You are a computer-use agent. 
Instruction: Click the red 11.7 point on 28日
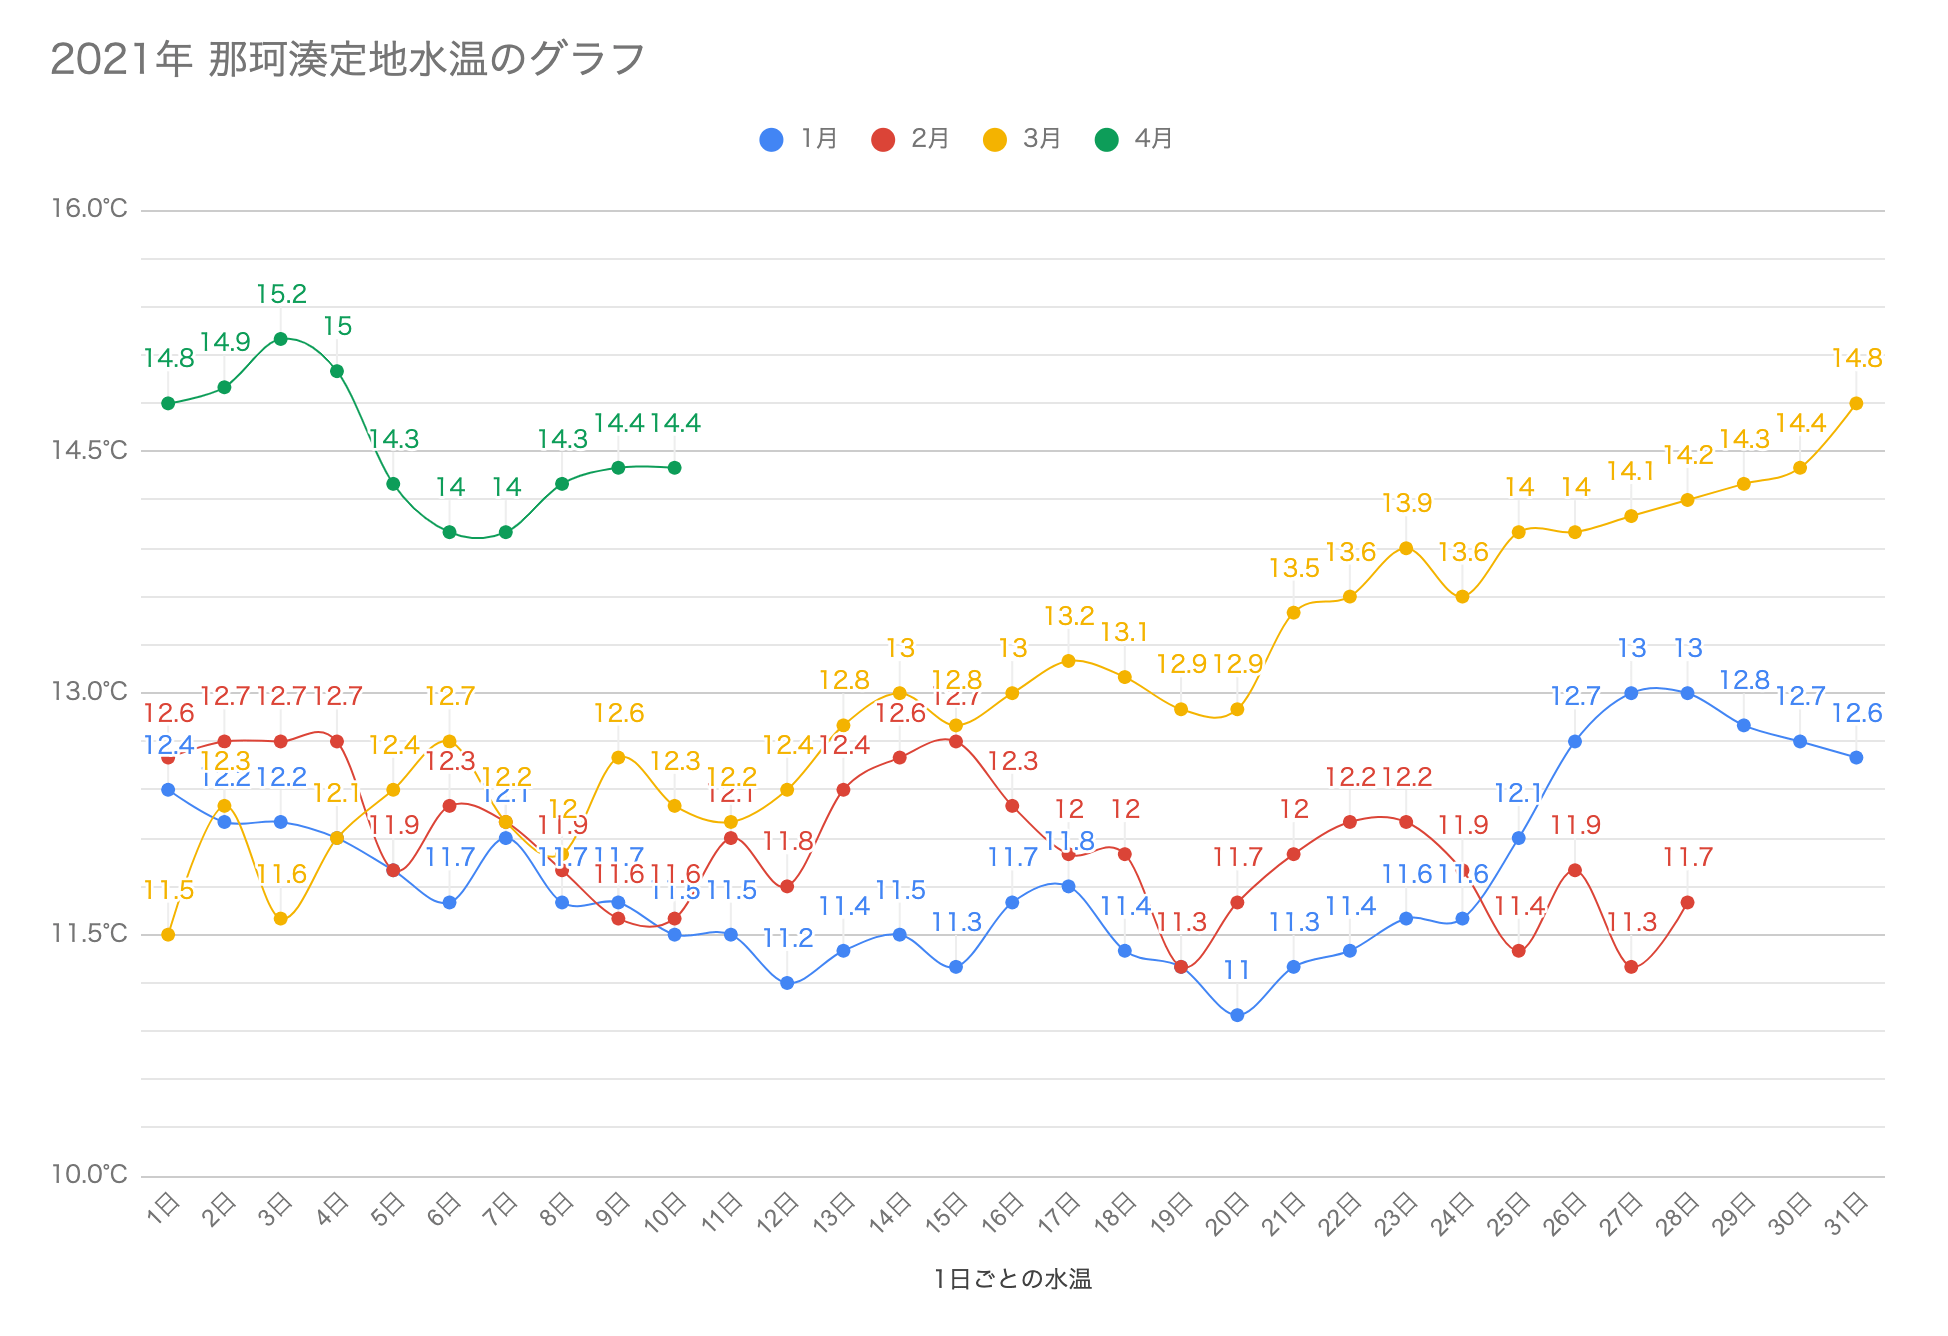click(x=1688, y=902)
